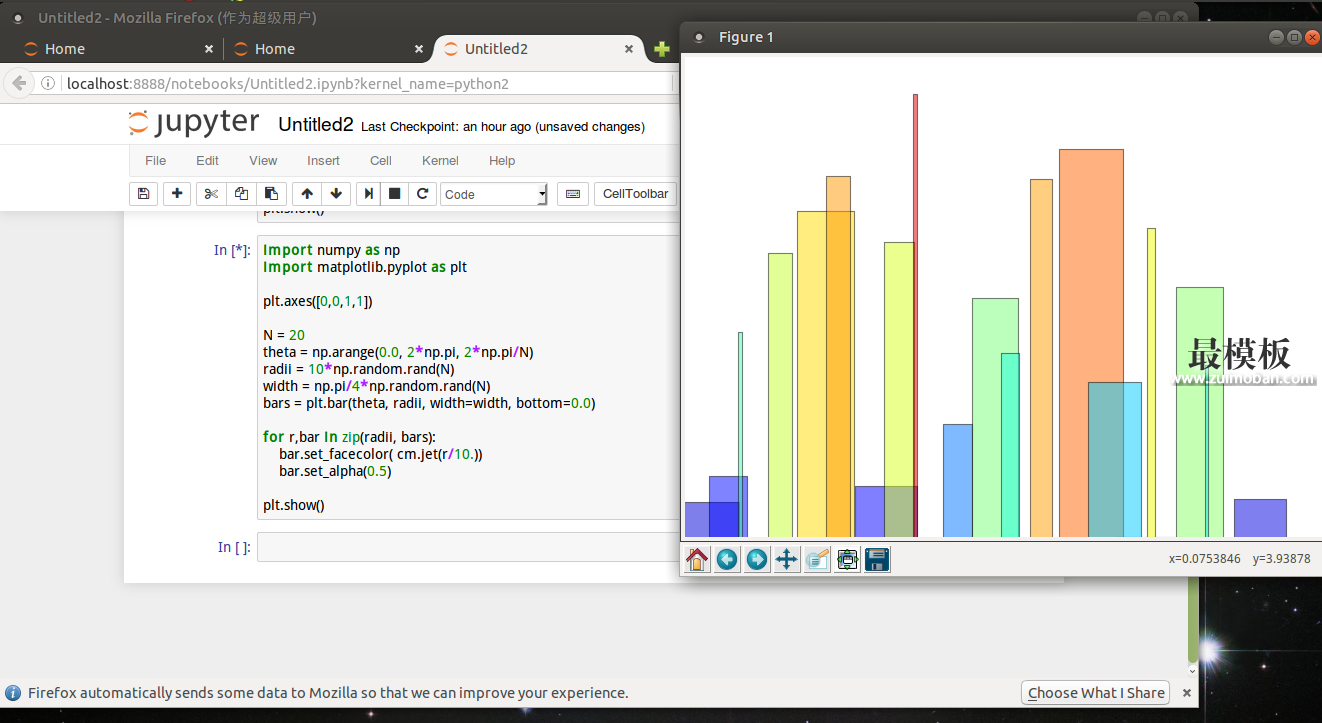Close the Untitled2 browser tab
Image resolution: width=1322 pixels, height=723 pixels.
coord(629,49)
